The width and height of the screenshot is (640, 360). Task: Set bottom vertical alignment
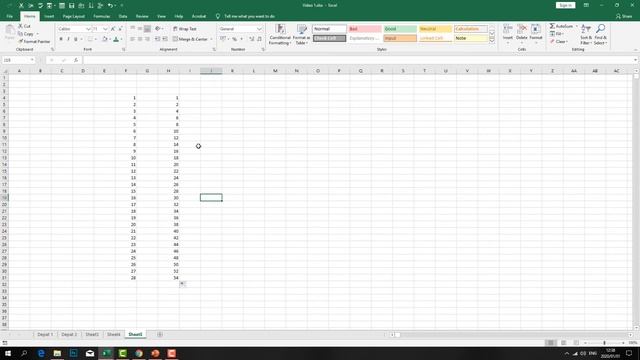click(x=147, y=29)
